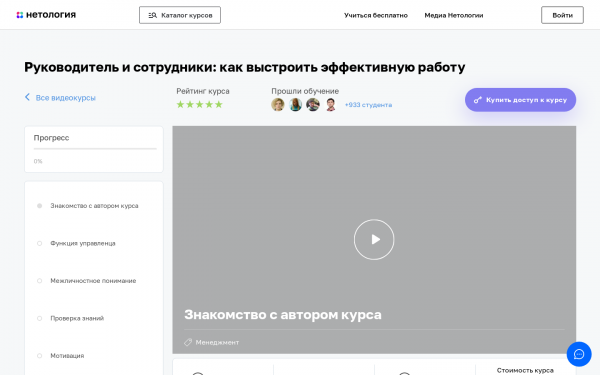The height and width of the screenshot is (375, 600).
Task: Select lesson Знакомство с автором курса
Action: pos(94,206)
